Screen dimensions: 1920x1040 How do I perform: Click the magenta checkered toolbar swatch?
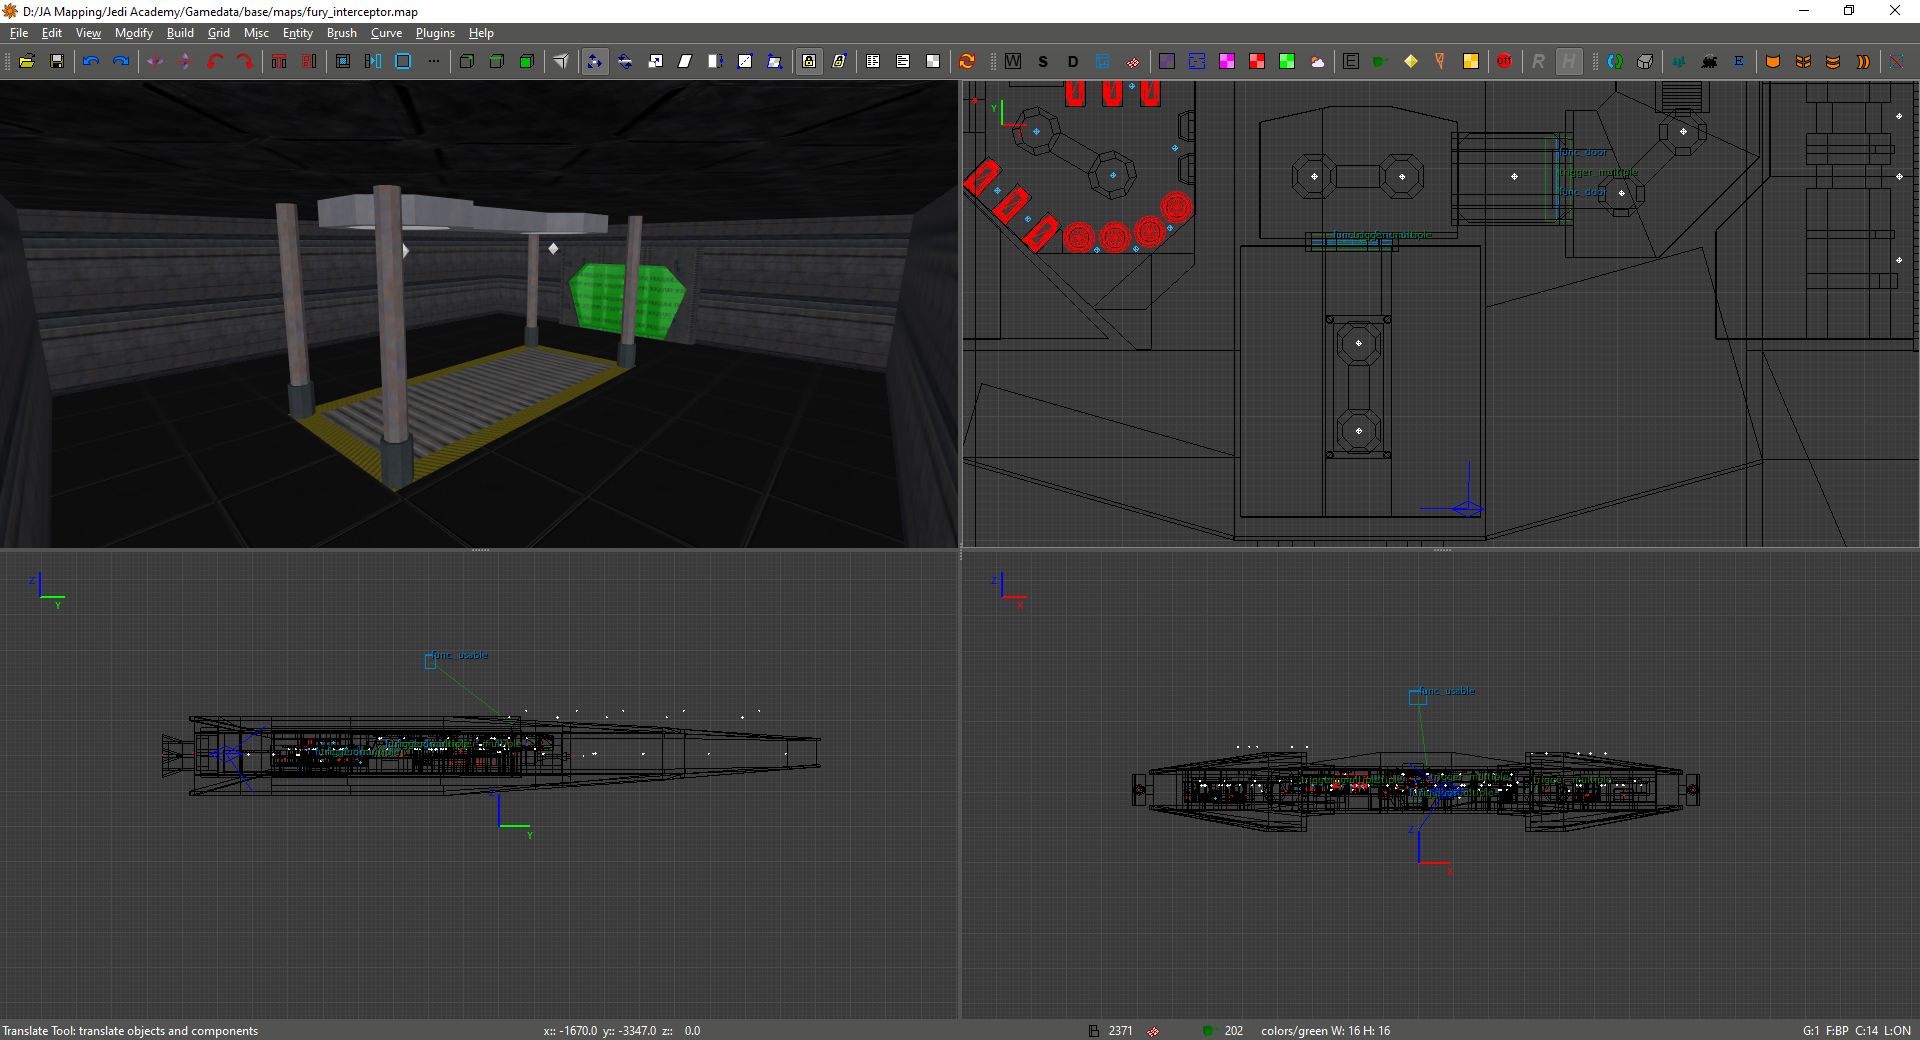[x=1227, y=61]
